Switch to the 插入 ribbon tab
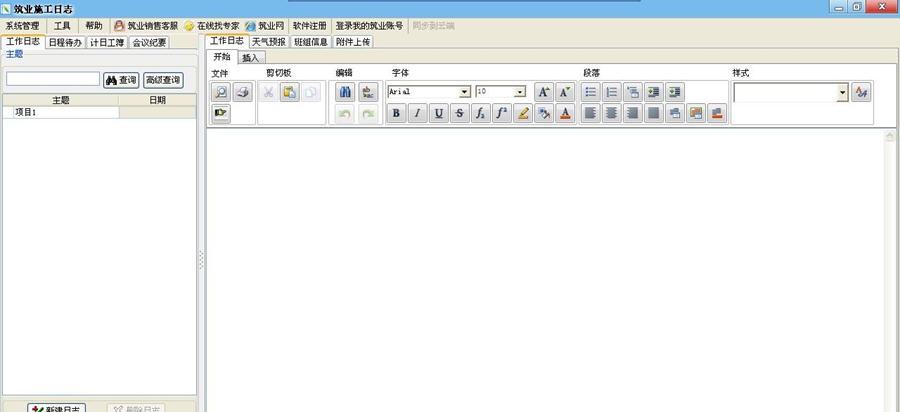Image resolution: width=900 pixels, height=412 pixels. point(251,57)
